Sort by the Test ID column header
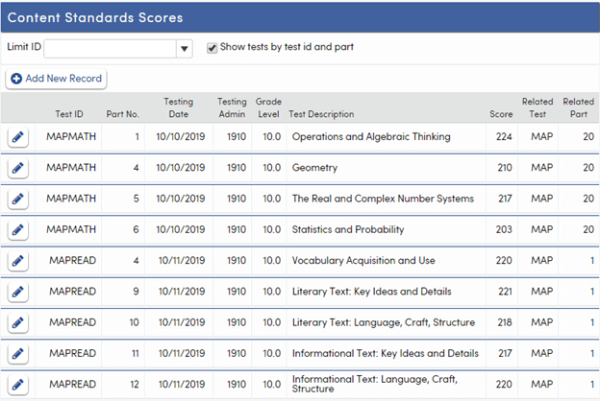The width and height of the screenshot is (600, 401). (x=71, y=114)
